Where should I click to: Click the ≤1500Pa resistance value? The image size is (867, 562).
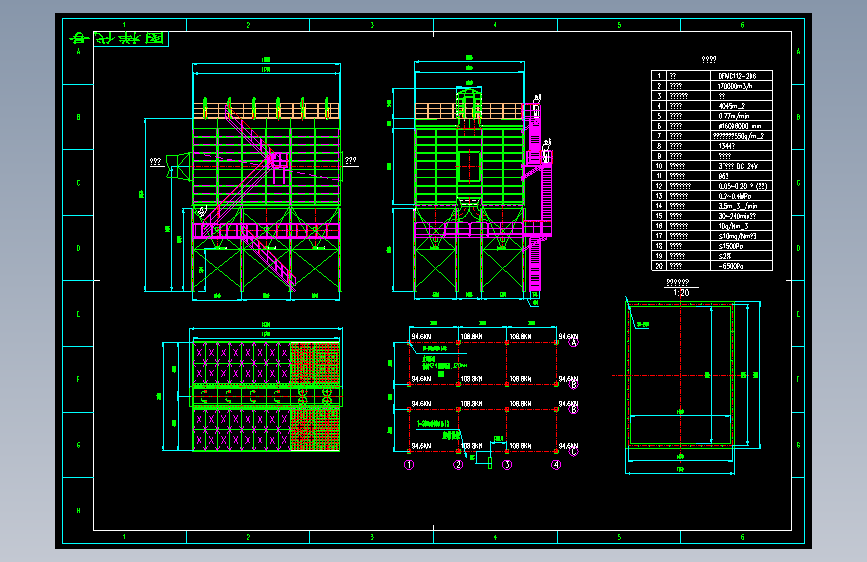(730, 246)
